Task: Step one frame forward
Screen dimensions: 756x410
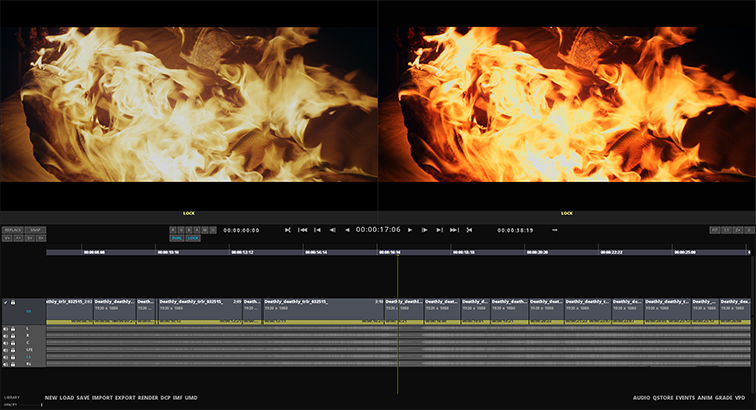Action: click(x=424, y=230)
